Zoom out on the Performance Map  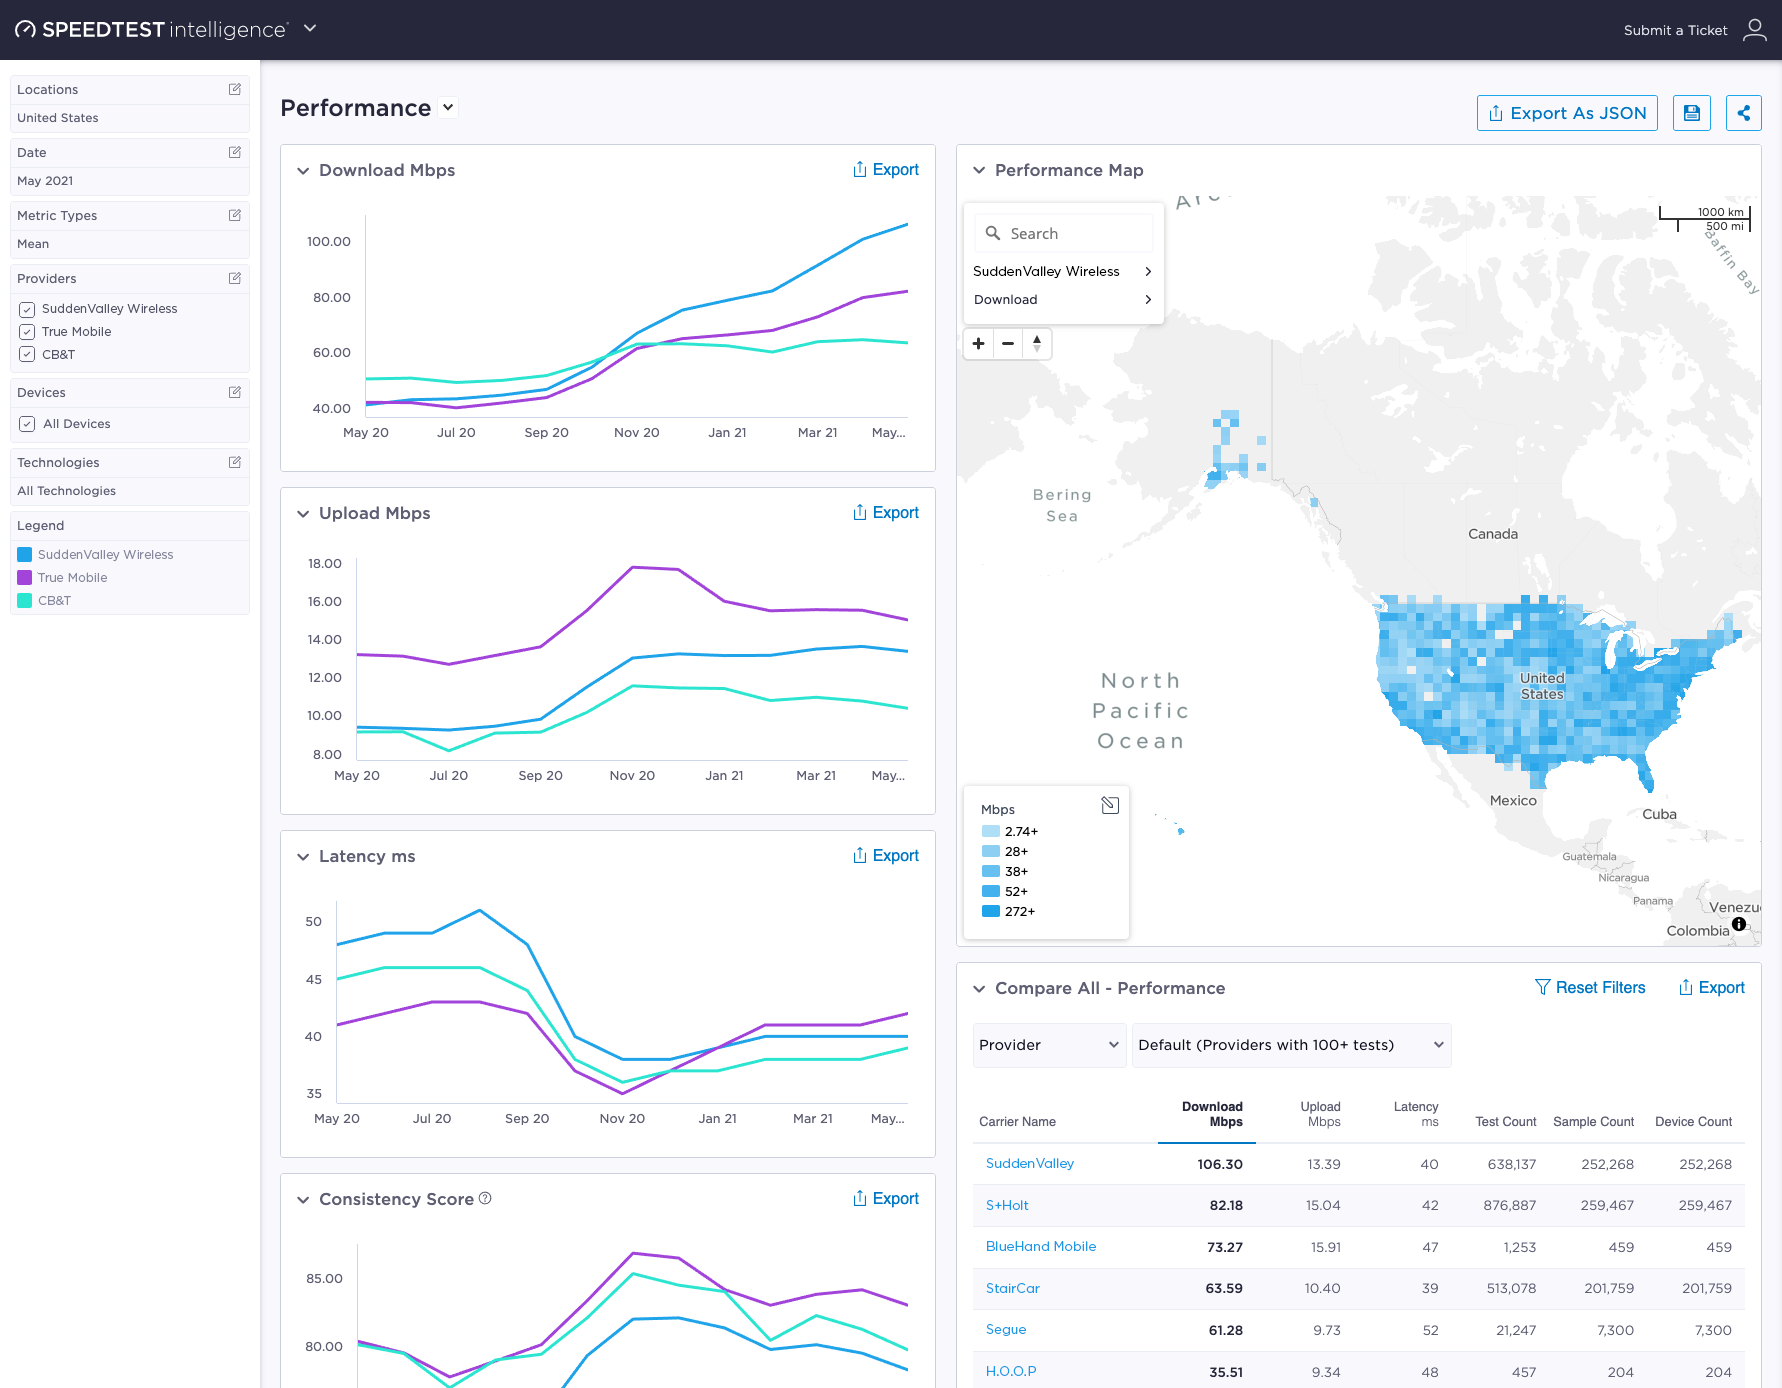click(1008, 343)
